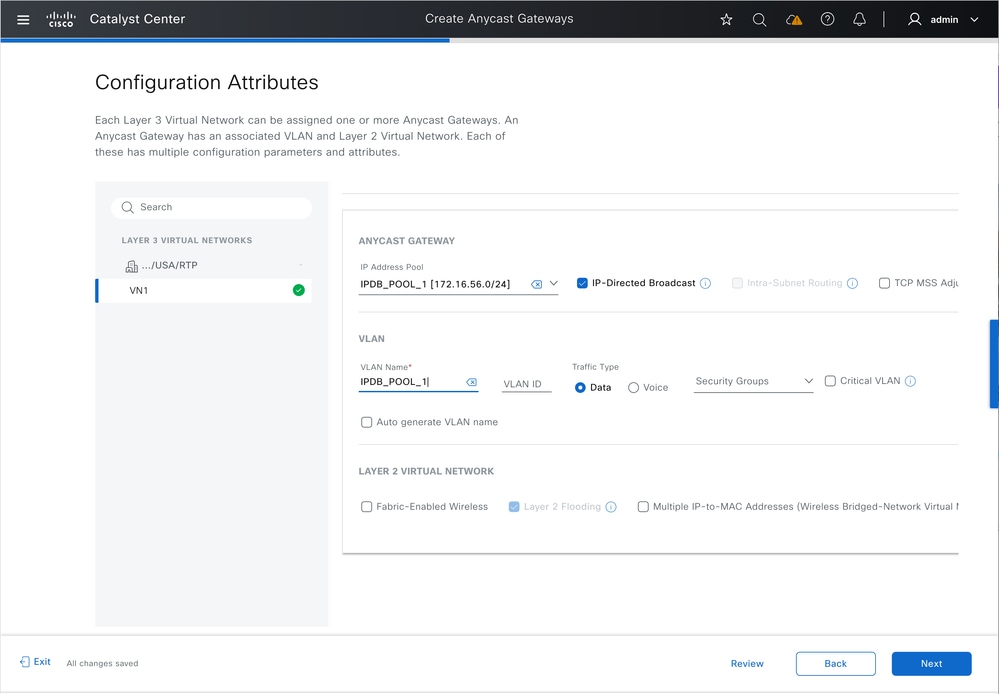Screen dimensions: 999x694
Task: Click the All changes saved status
Action: pos(102,663)
